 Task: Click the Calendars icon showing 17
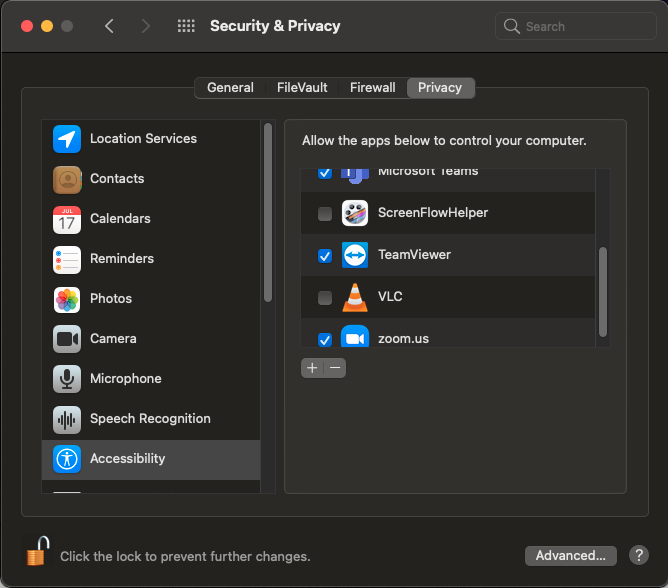67,219
